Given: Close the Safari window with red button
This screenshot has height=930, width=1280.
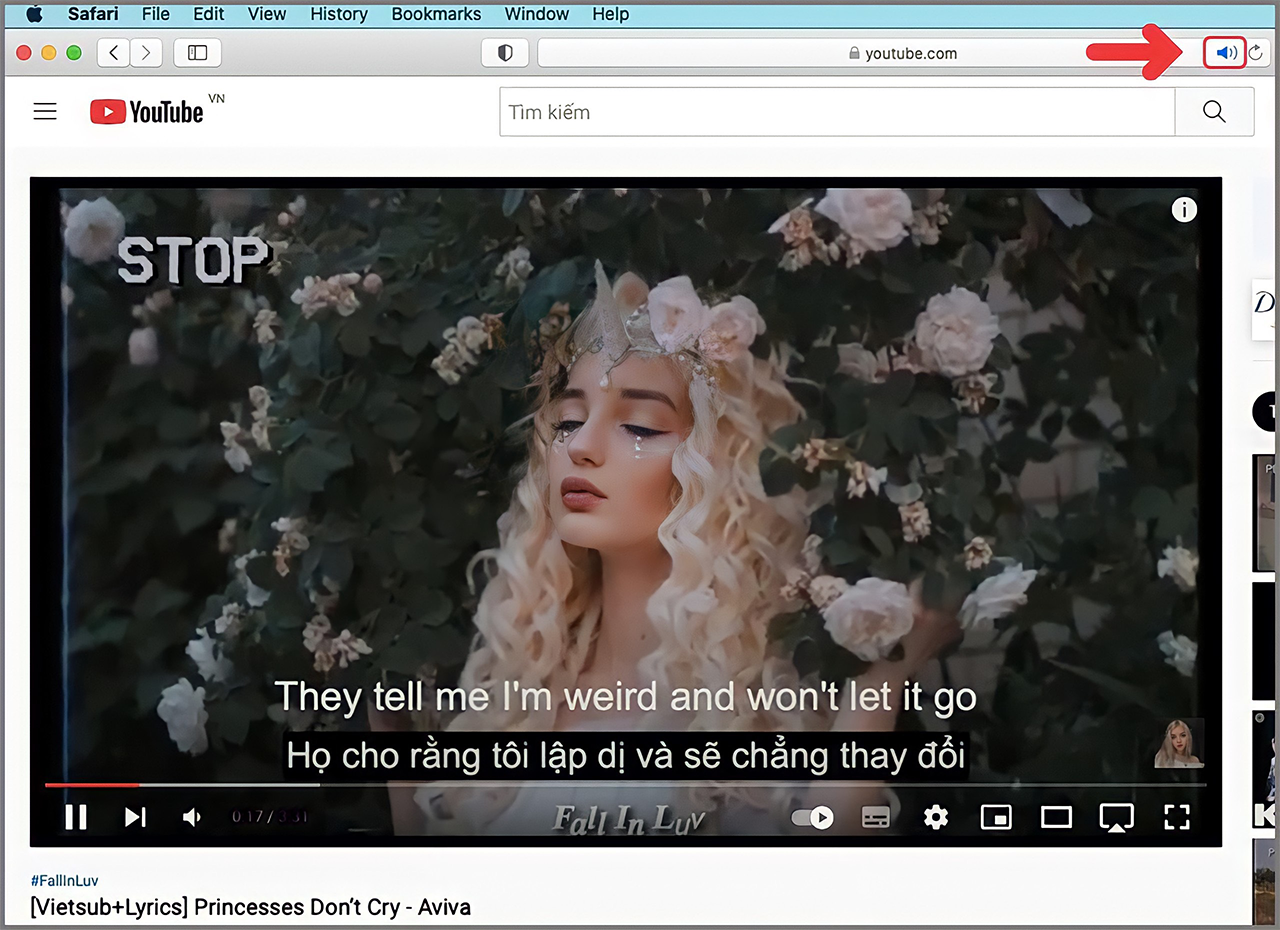Looking at the screenshot, I should (24, 53).
